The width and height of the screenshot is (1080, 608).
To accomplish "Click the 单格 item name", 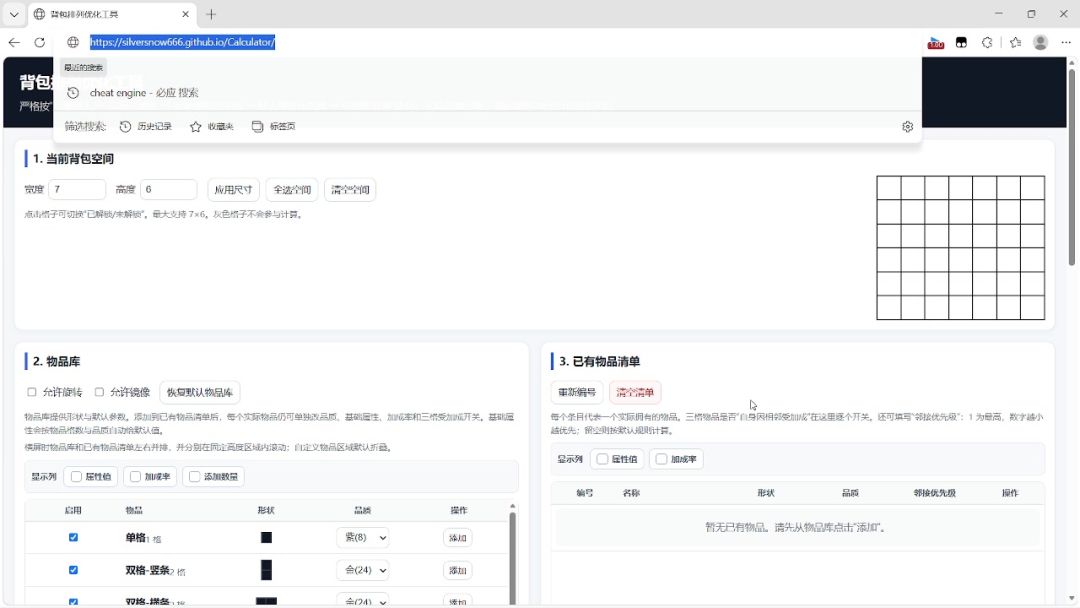I will tap(135, 538).
